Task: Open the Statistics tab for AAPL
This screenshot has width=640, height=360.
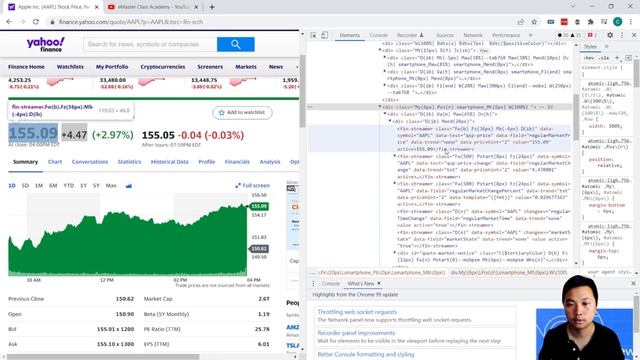Action: (129, 162)
